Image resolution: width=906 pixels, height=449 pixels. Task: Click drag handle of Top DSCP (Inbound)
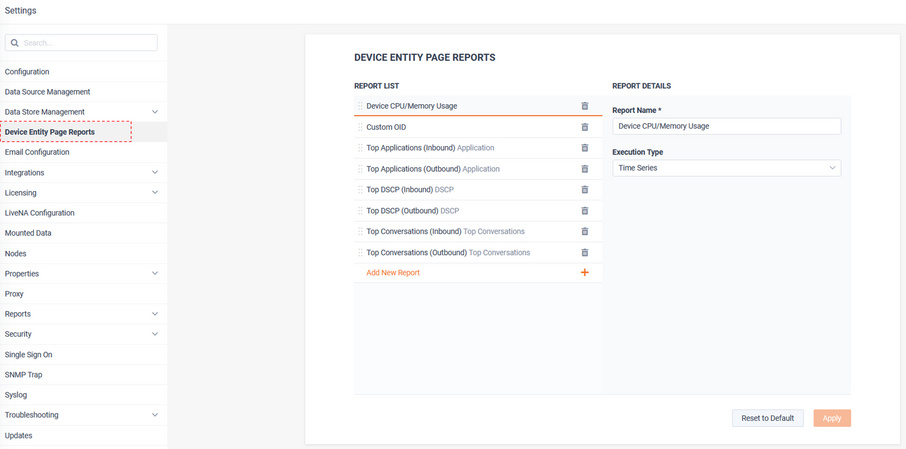click(360, 190)
